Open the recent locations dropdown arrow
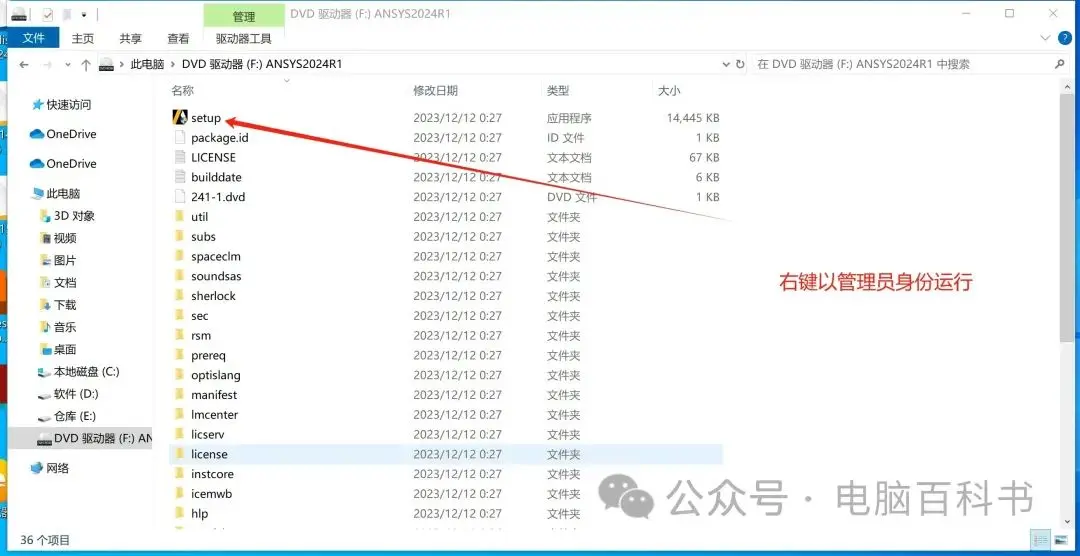Image resolution: width=1080 pixels, height=556 pixels. [x=68, y=64]
